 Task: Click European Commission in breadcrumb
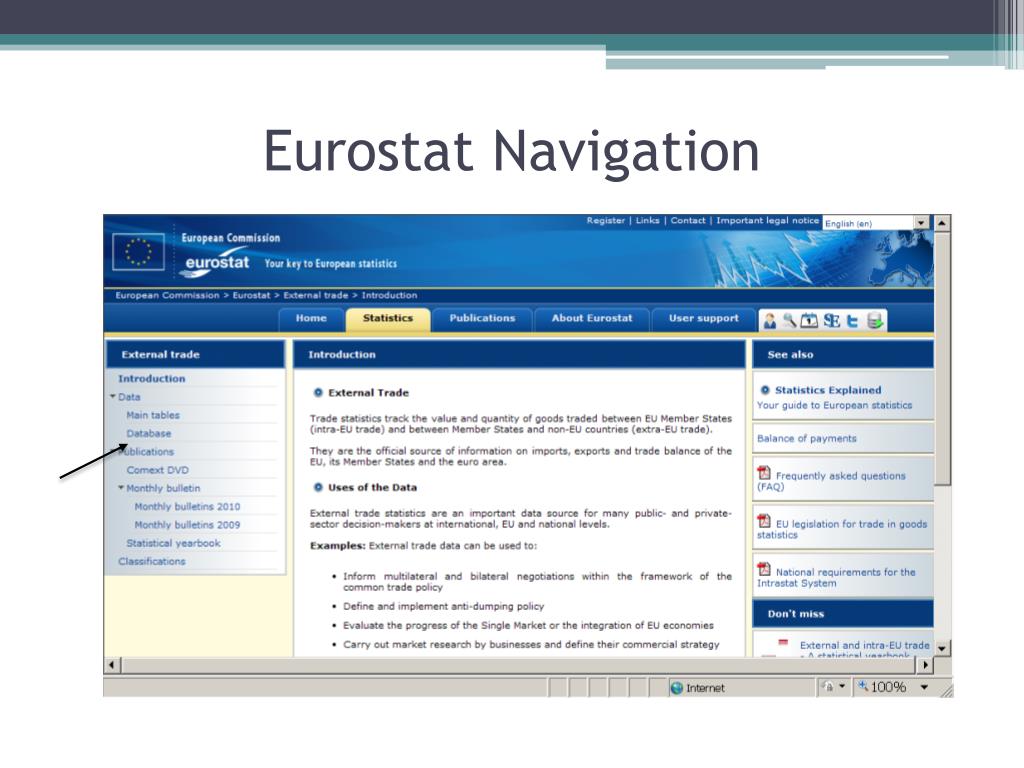167,295
